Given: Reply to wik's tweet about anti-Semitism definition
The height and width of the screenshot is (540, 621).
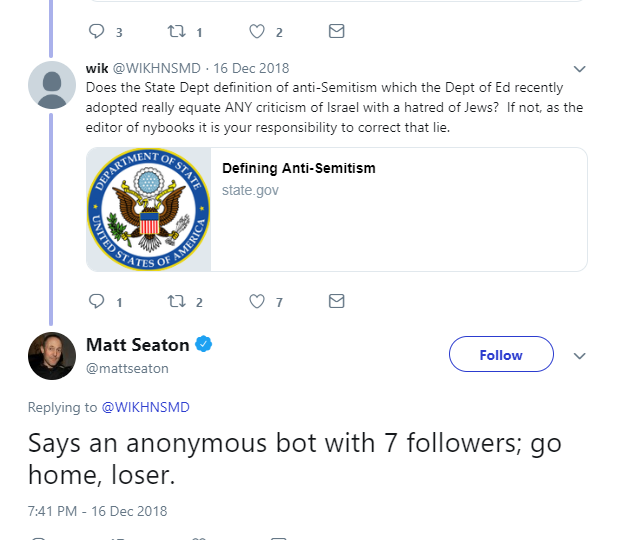Looking at the screenshot, I should 97,301.
